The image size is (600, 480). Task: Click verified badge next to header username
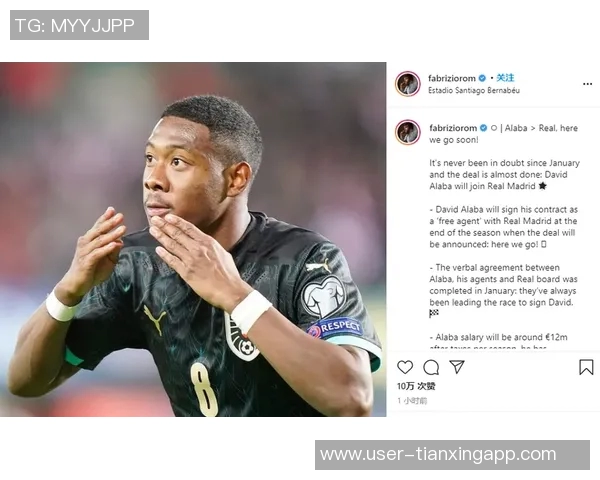[x=482, y=78]
